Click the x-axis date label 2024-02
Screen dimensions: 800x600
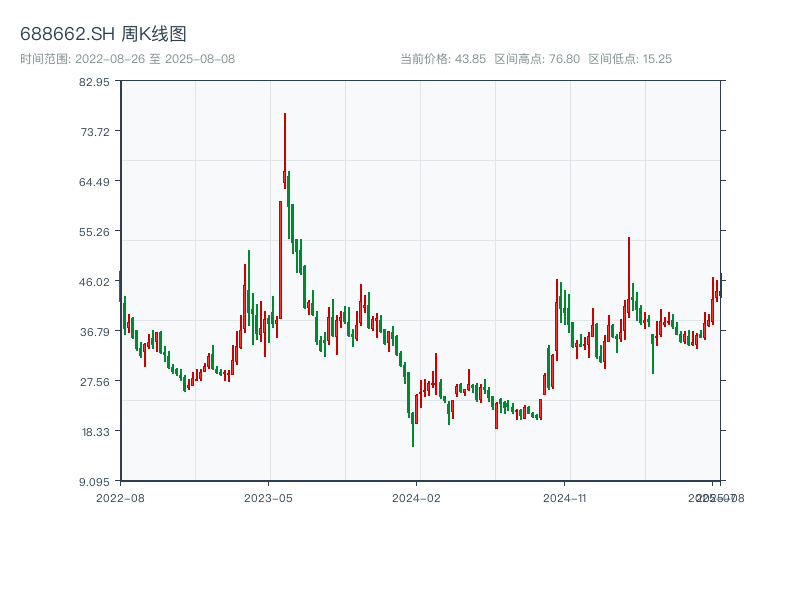click(x=416, y=498)
